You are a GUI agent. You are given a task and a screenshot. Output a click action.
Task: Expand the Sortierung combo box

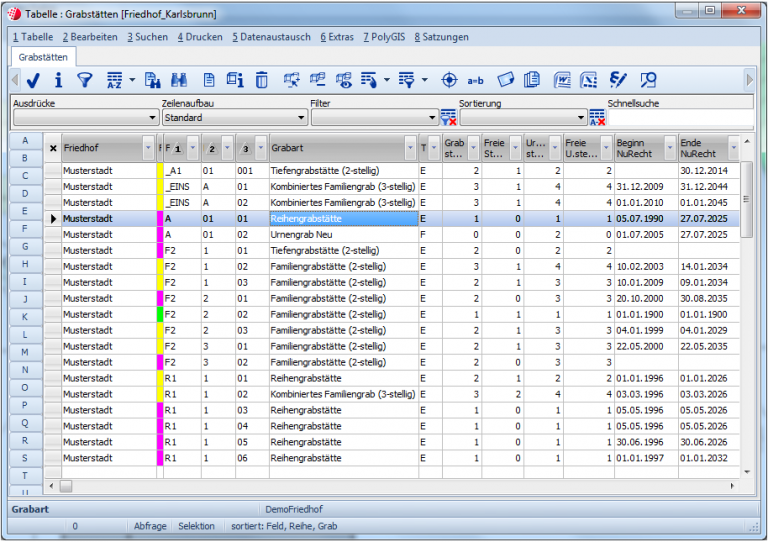pos(580,118)
